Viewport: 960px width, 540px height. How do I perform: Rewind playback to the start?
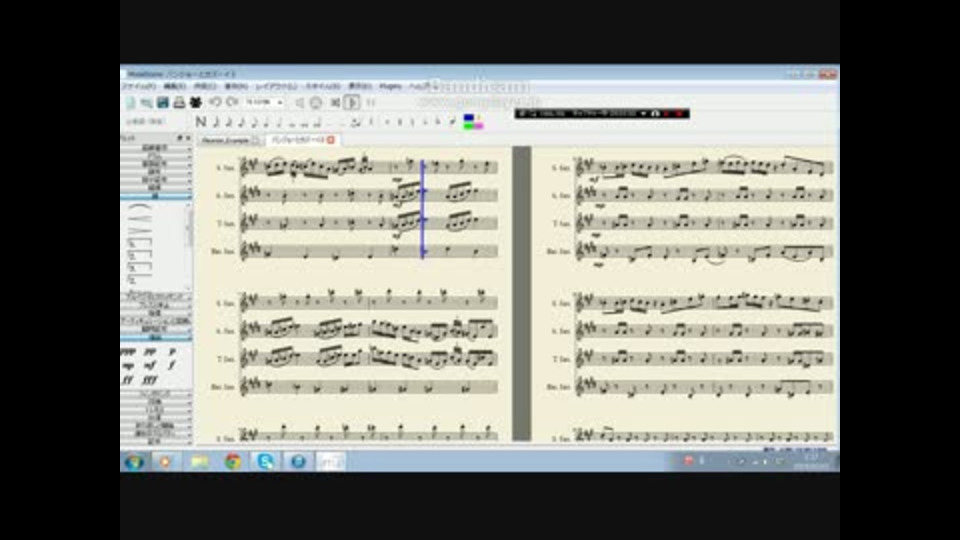point(335,103)
